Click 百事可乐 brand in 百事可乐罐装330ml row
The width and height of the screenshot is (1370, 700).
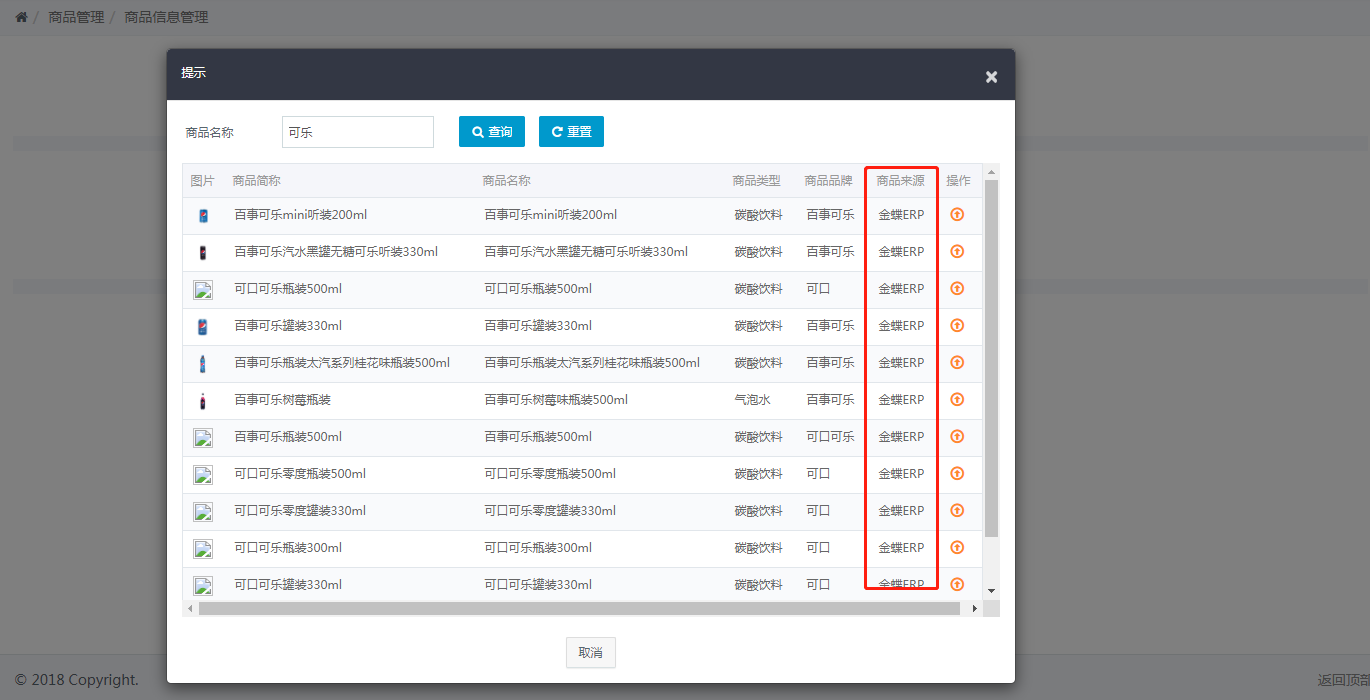coord(831,326)
